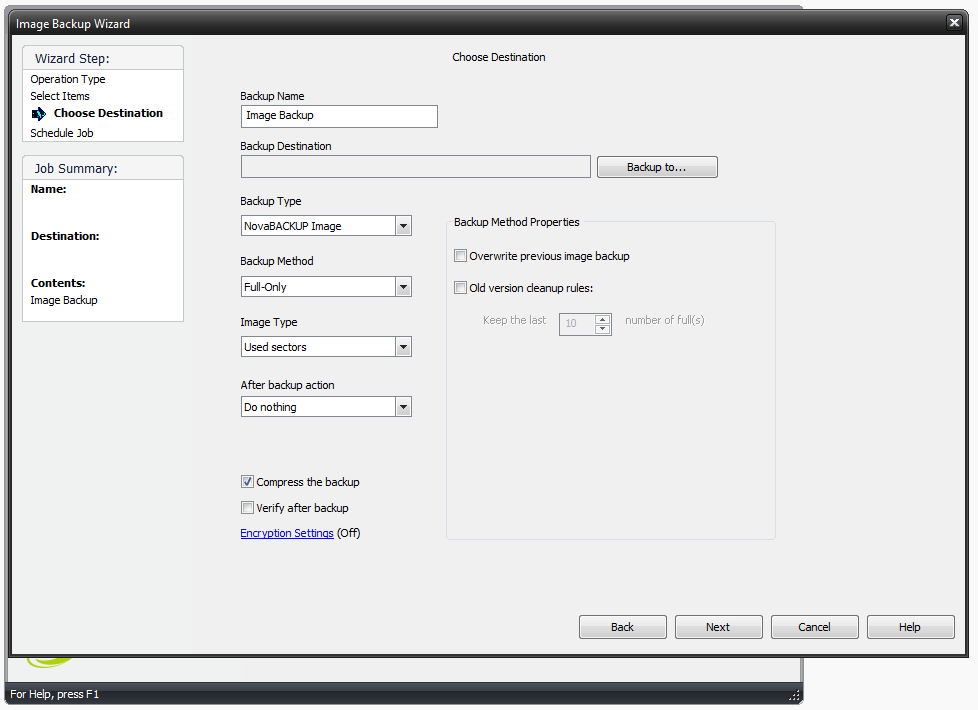Select the Operation Type wizard step

(x=67, y=78)
